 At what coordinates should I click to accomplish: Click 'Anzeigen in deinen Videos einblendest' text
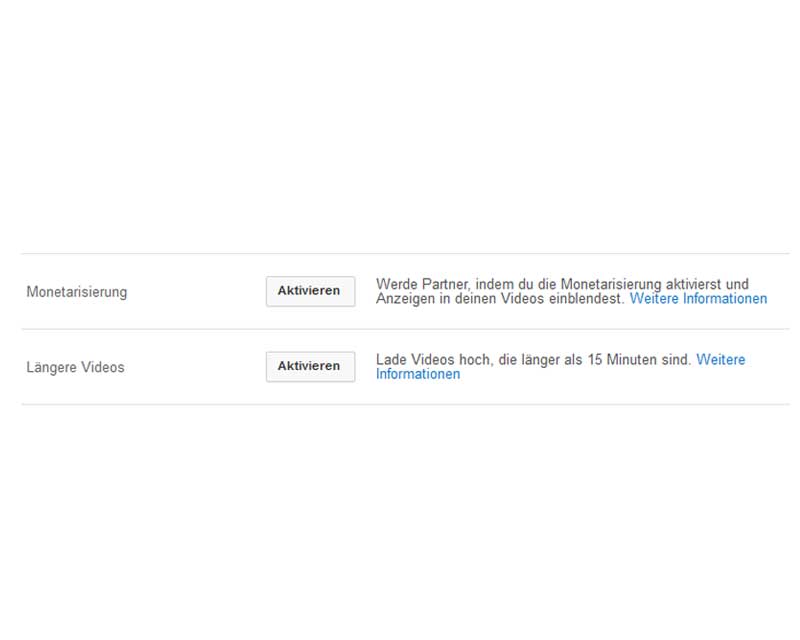point(500,299)
